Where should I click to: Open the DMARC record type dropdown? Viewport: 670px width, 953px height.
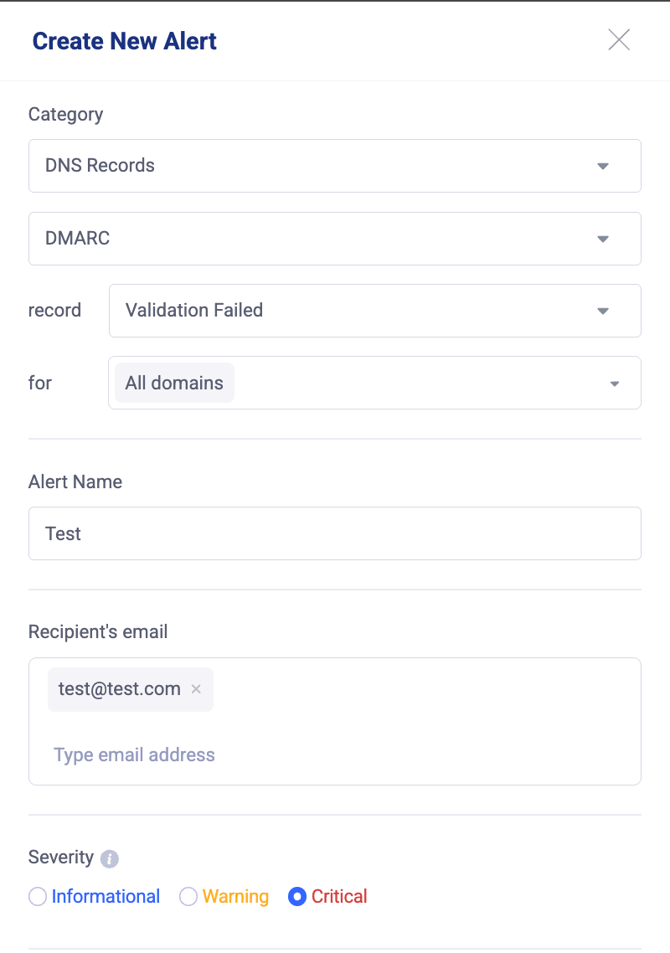[335, 238]
